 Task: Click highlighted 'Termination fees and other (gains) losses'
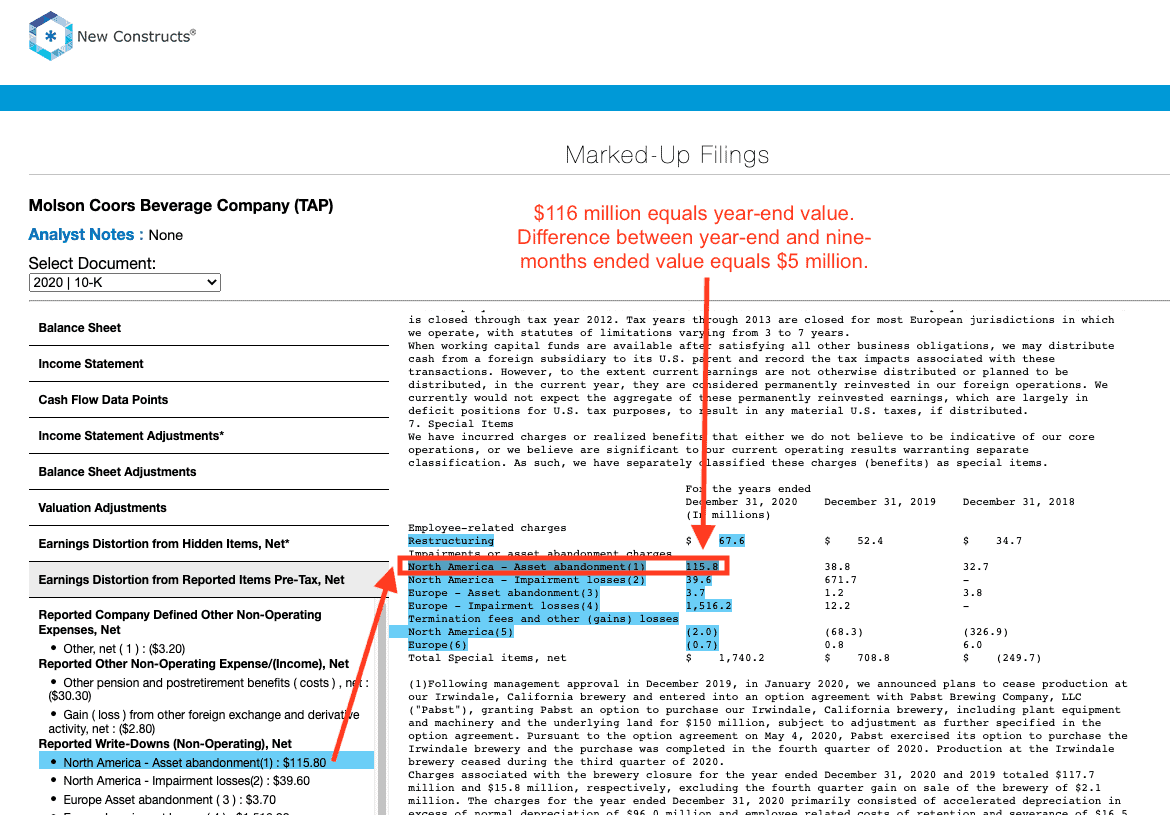click(x=543, y=619)
